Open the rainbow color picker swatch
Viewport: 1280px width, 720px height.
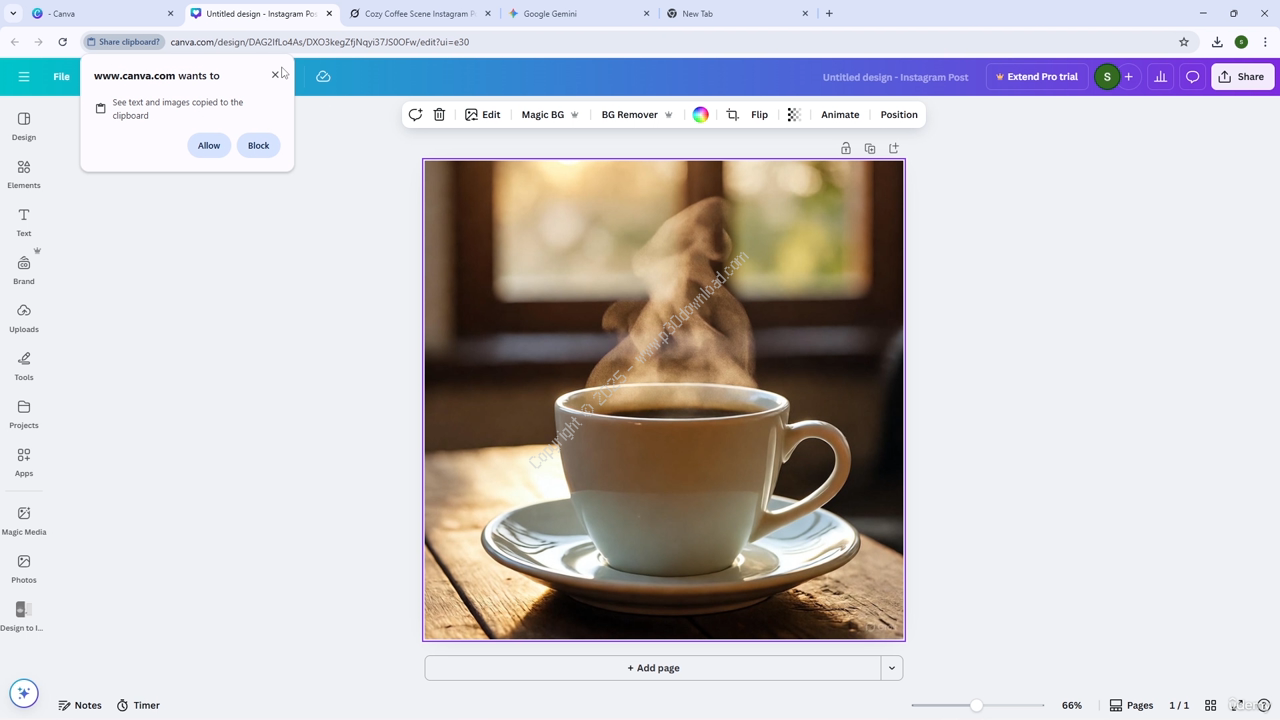pos(700,115)
